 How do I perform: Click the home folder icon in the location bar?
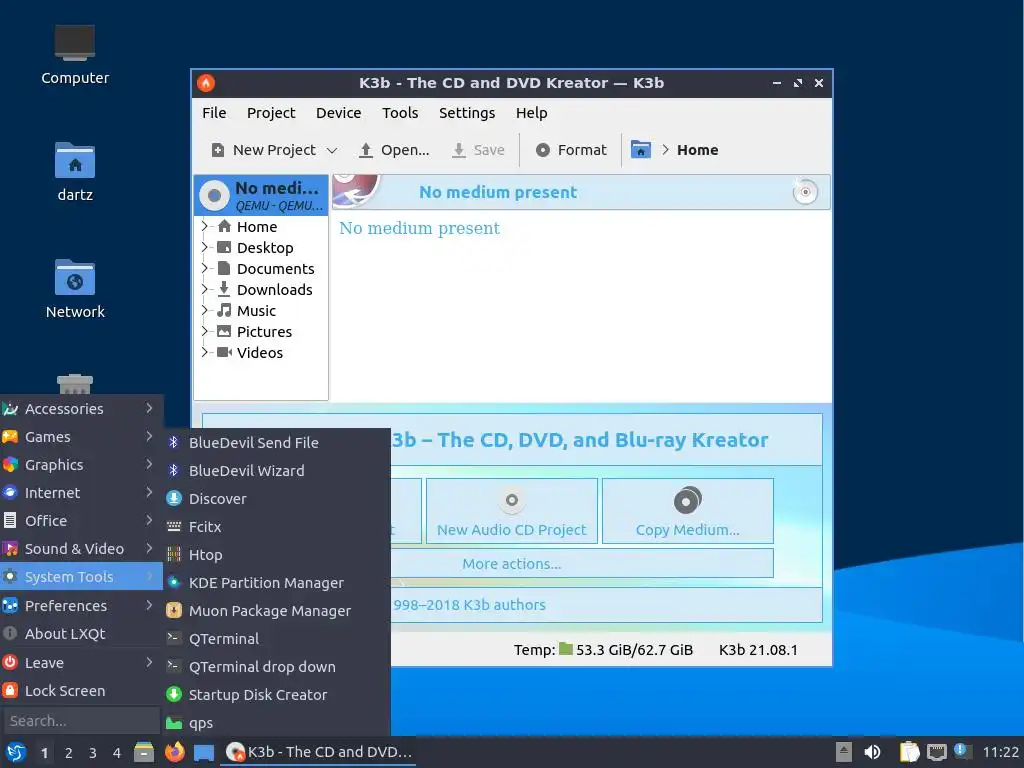[x=641, y=150]
